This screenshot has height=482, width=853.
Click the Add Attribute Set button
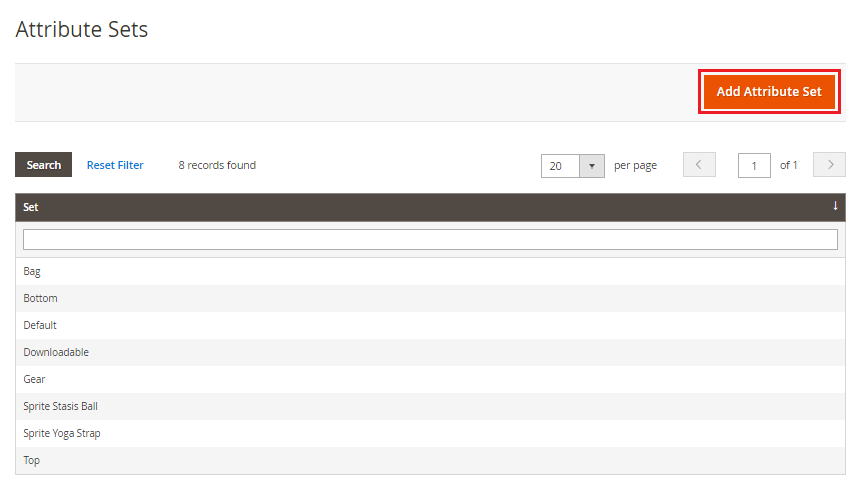click(x=769, y=92)
